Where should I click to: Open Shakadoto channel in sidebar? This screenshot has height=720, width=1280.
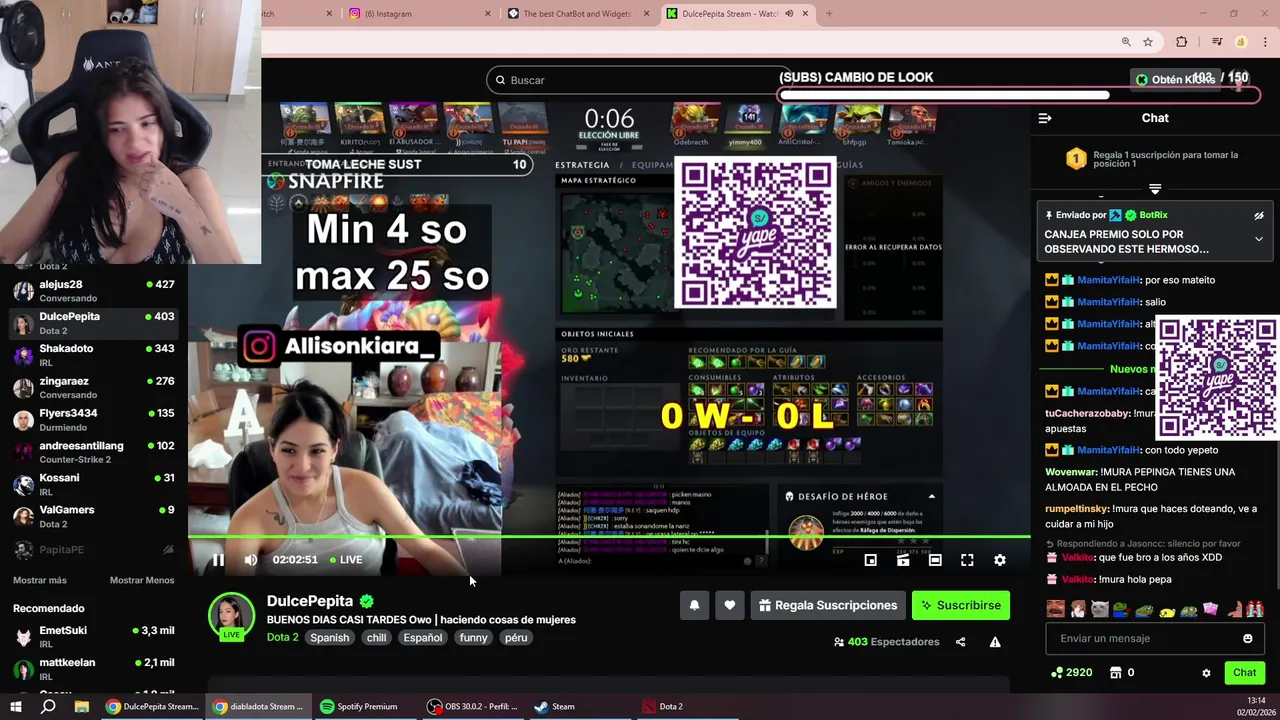point(93,355)
